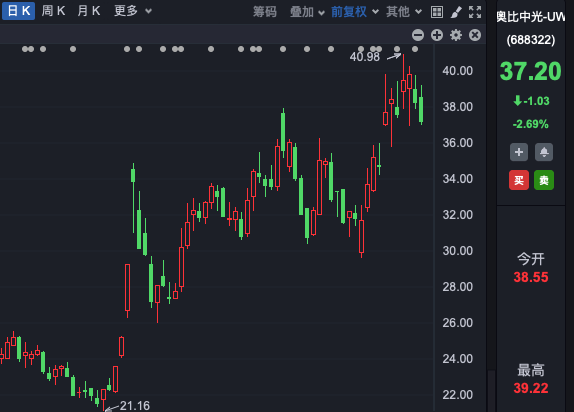Click the event marker dot below 40.98
This screenshot has width=574, height=412.
point(361,49)
